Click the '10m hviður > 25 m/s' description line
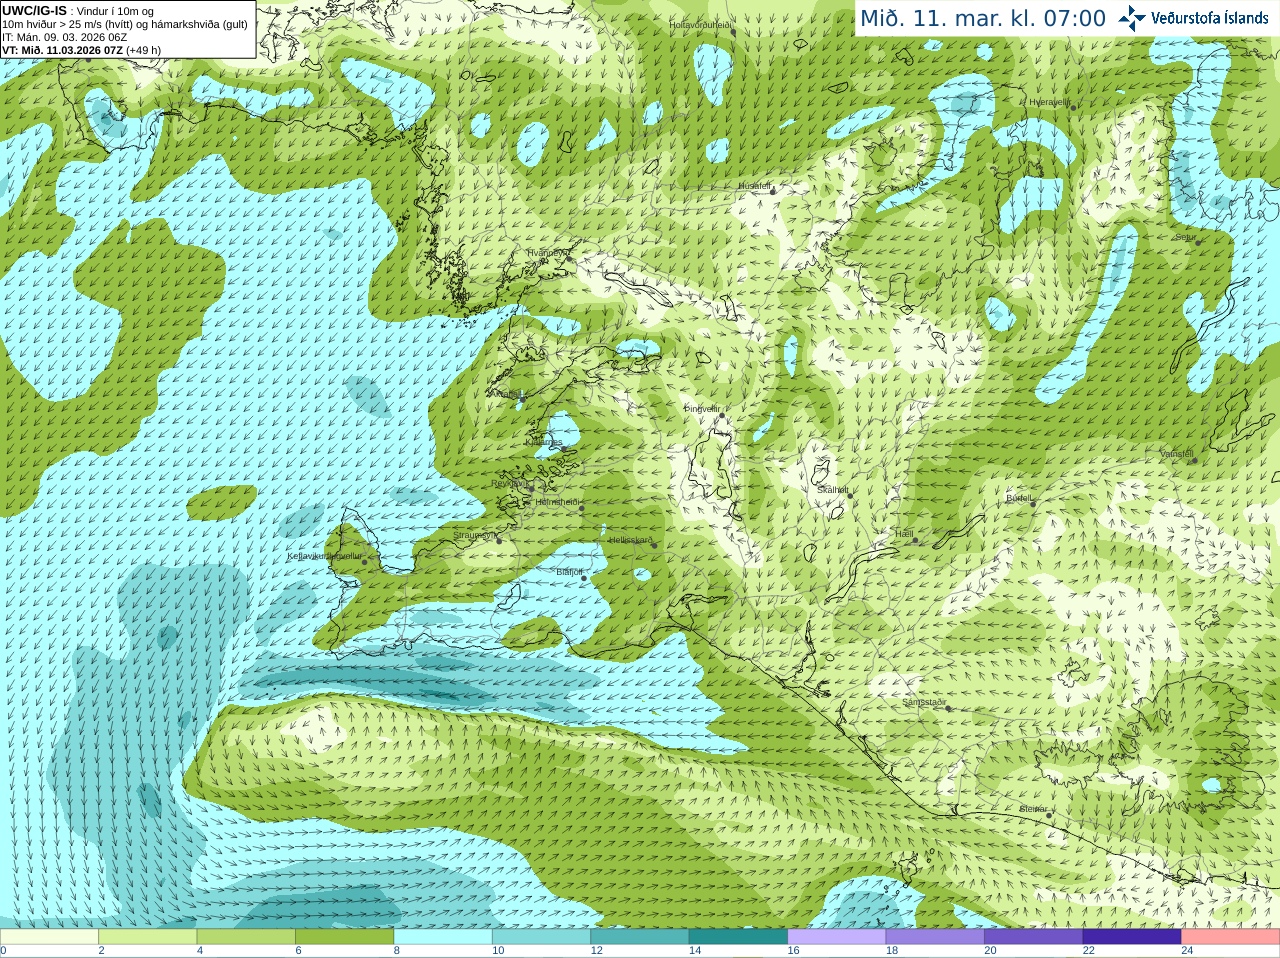1280x958 pixels. 125,24
